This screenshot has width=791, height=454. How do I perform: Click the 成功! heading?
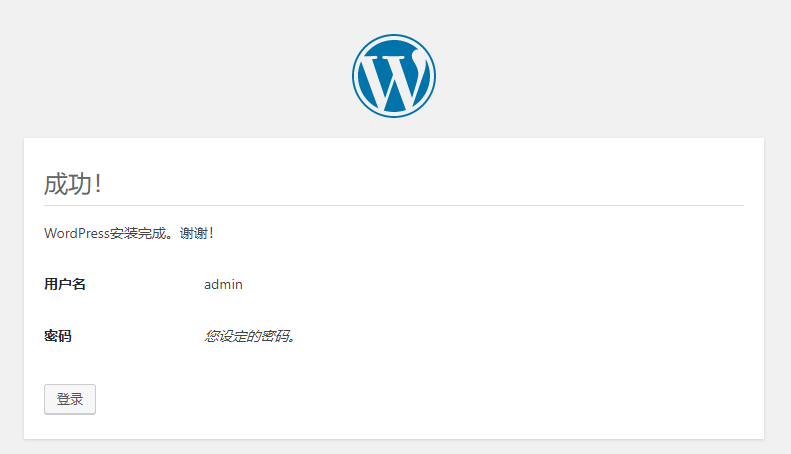(x=73, y=184)
